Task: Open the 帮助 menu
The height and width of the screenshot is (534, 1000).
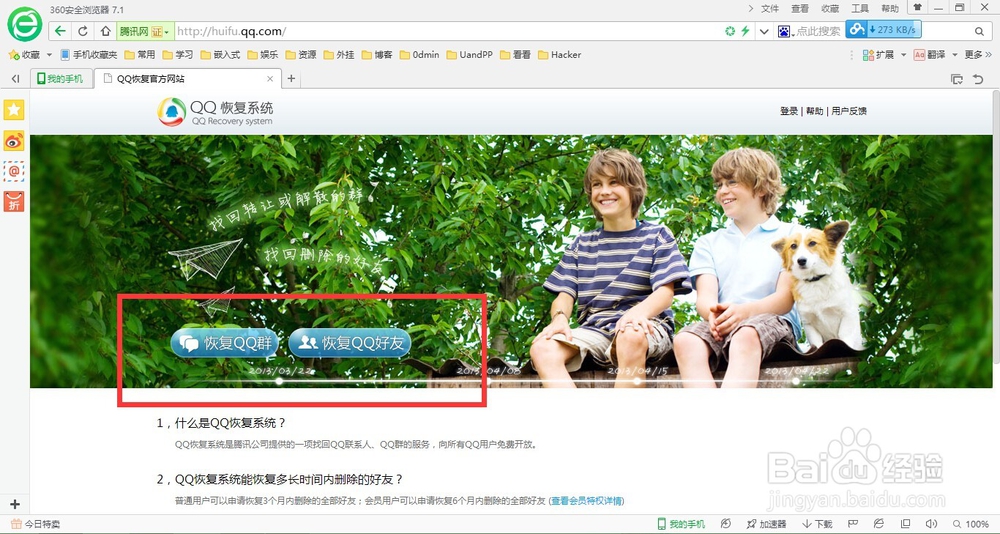Action: pyautogui.click(x=890, y=8)
